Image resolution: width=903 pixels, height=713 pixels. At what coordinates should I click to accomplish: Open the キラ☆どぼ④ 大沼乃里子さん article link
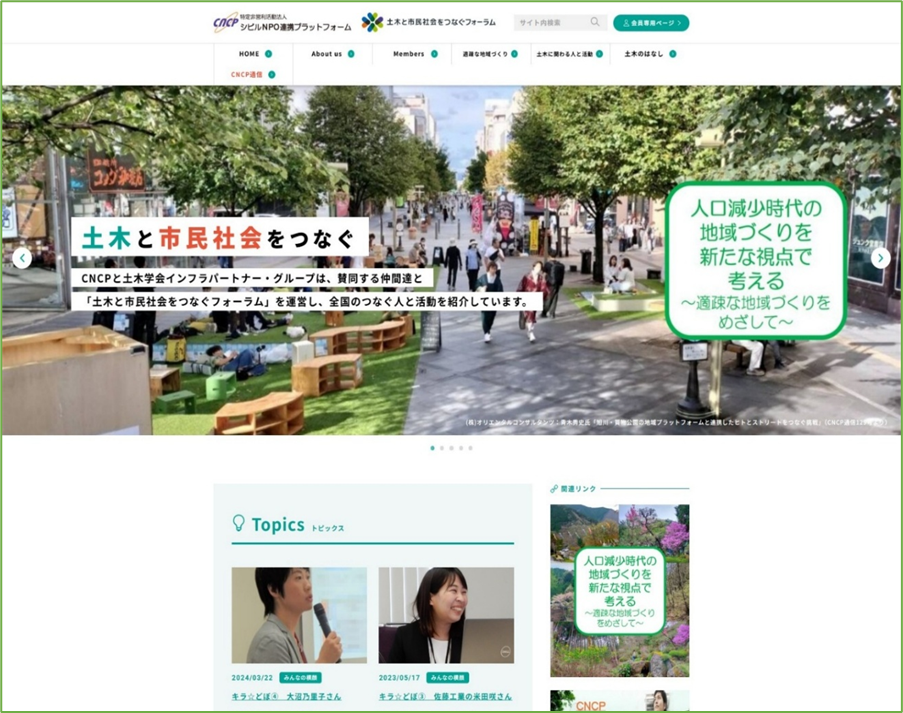point(285,696)
